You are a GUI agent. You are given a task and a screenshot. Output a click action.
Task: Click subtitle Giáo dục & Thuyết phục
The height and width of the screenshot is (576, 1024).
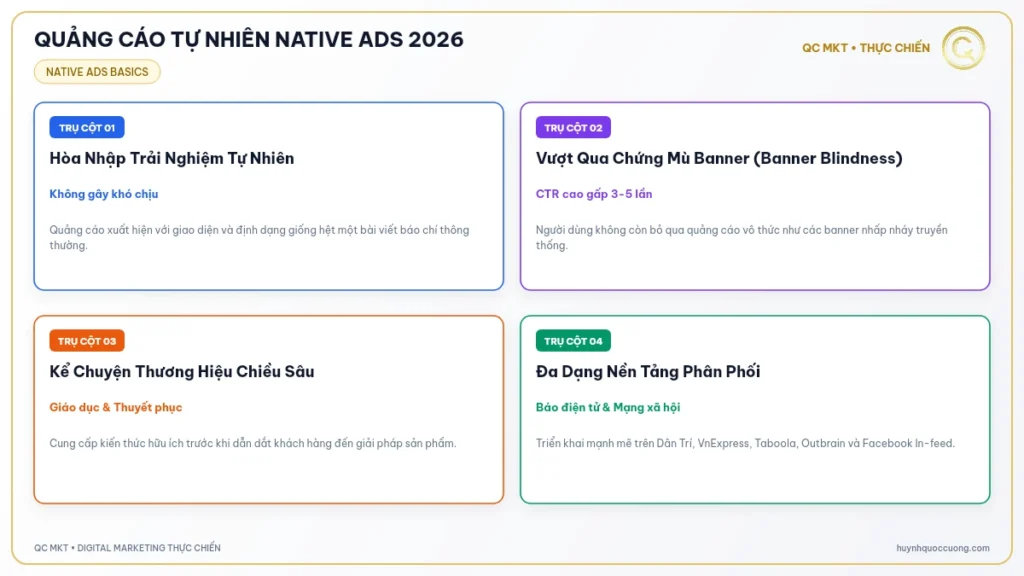click(x=116, y=408)
